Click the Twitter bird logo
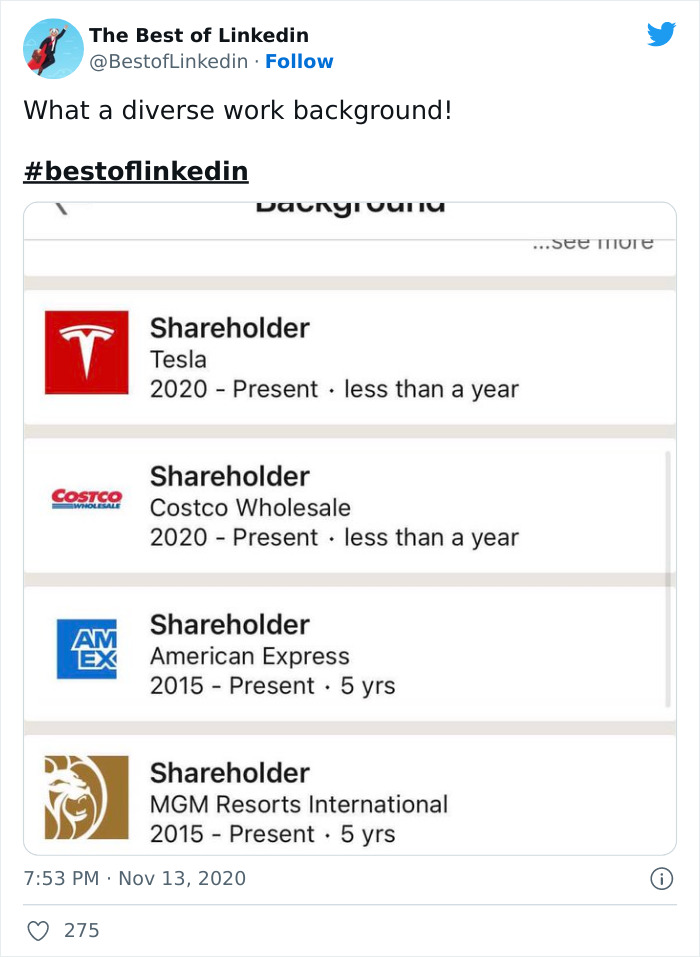This screenshot has height=957, width=700. 662,34
